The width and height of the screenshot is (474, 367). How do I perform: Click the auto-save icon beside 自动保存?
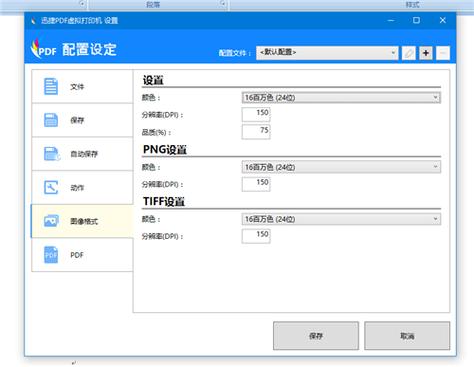(52, 154)
